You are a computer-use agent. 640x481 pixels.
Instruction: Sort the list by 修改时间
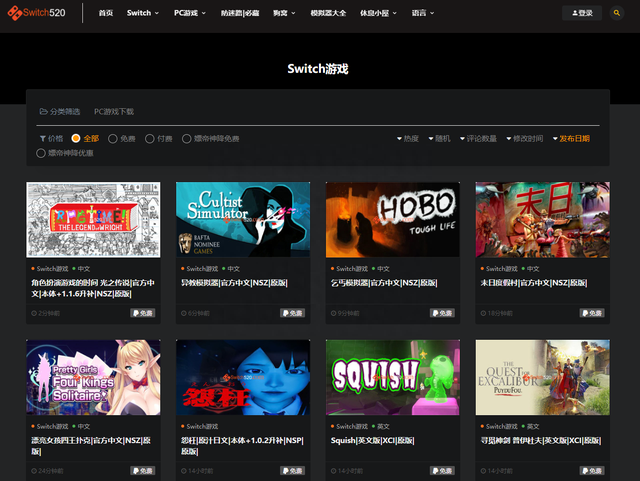coord(525,139)
